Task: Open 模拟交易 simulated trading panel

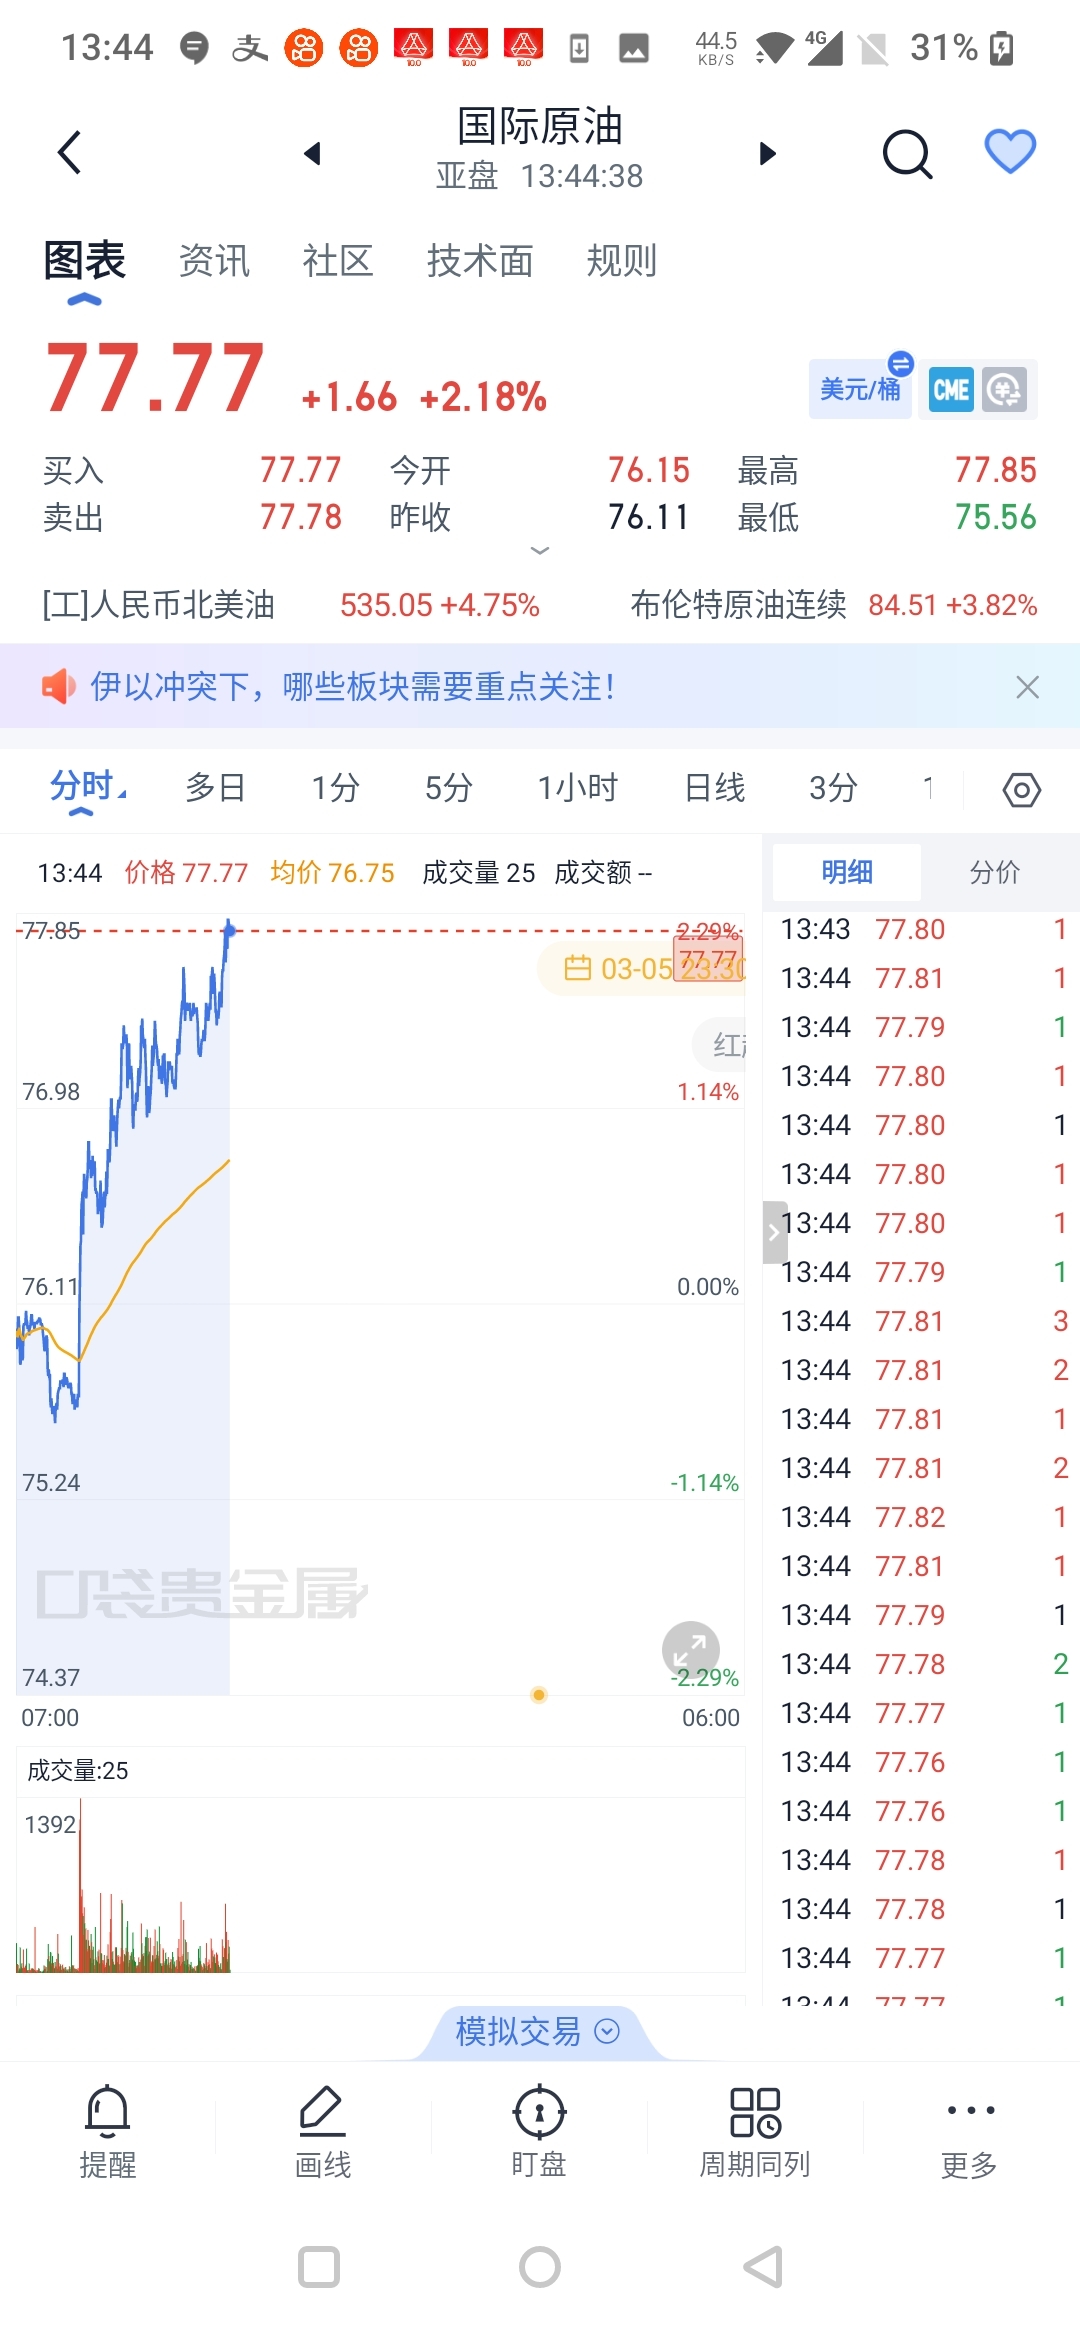Action: pos(538,2031)
